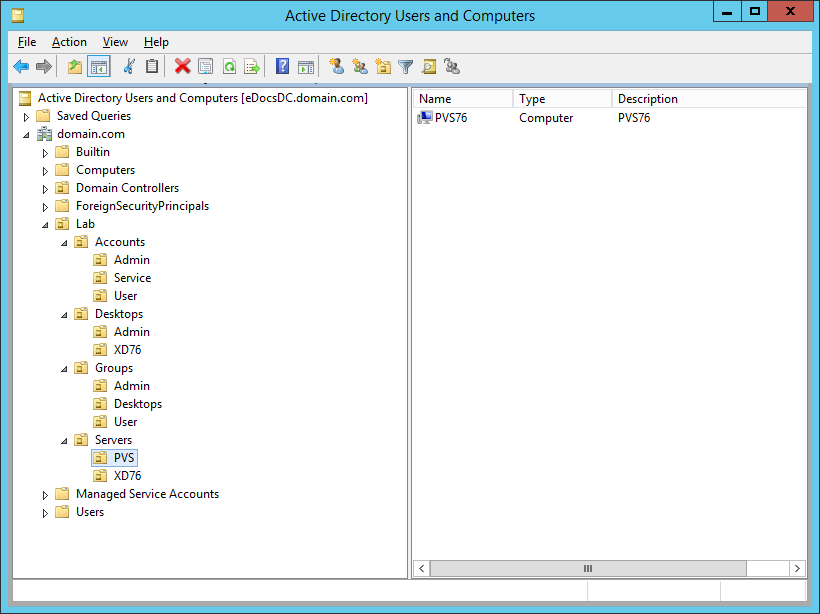Click the red Delete icon

(x=182, y=67)
